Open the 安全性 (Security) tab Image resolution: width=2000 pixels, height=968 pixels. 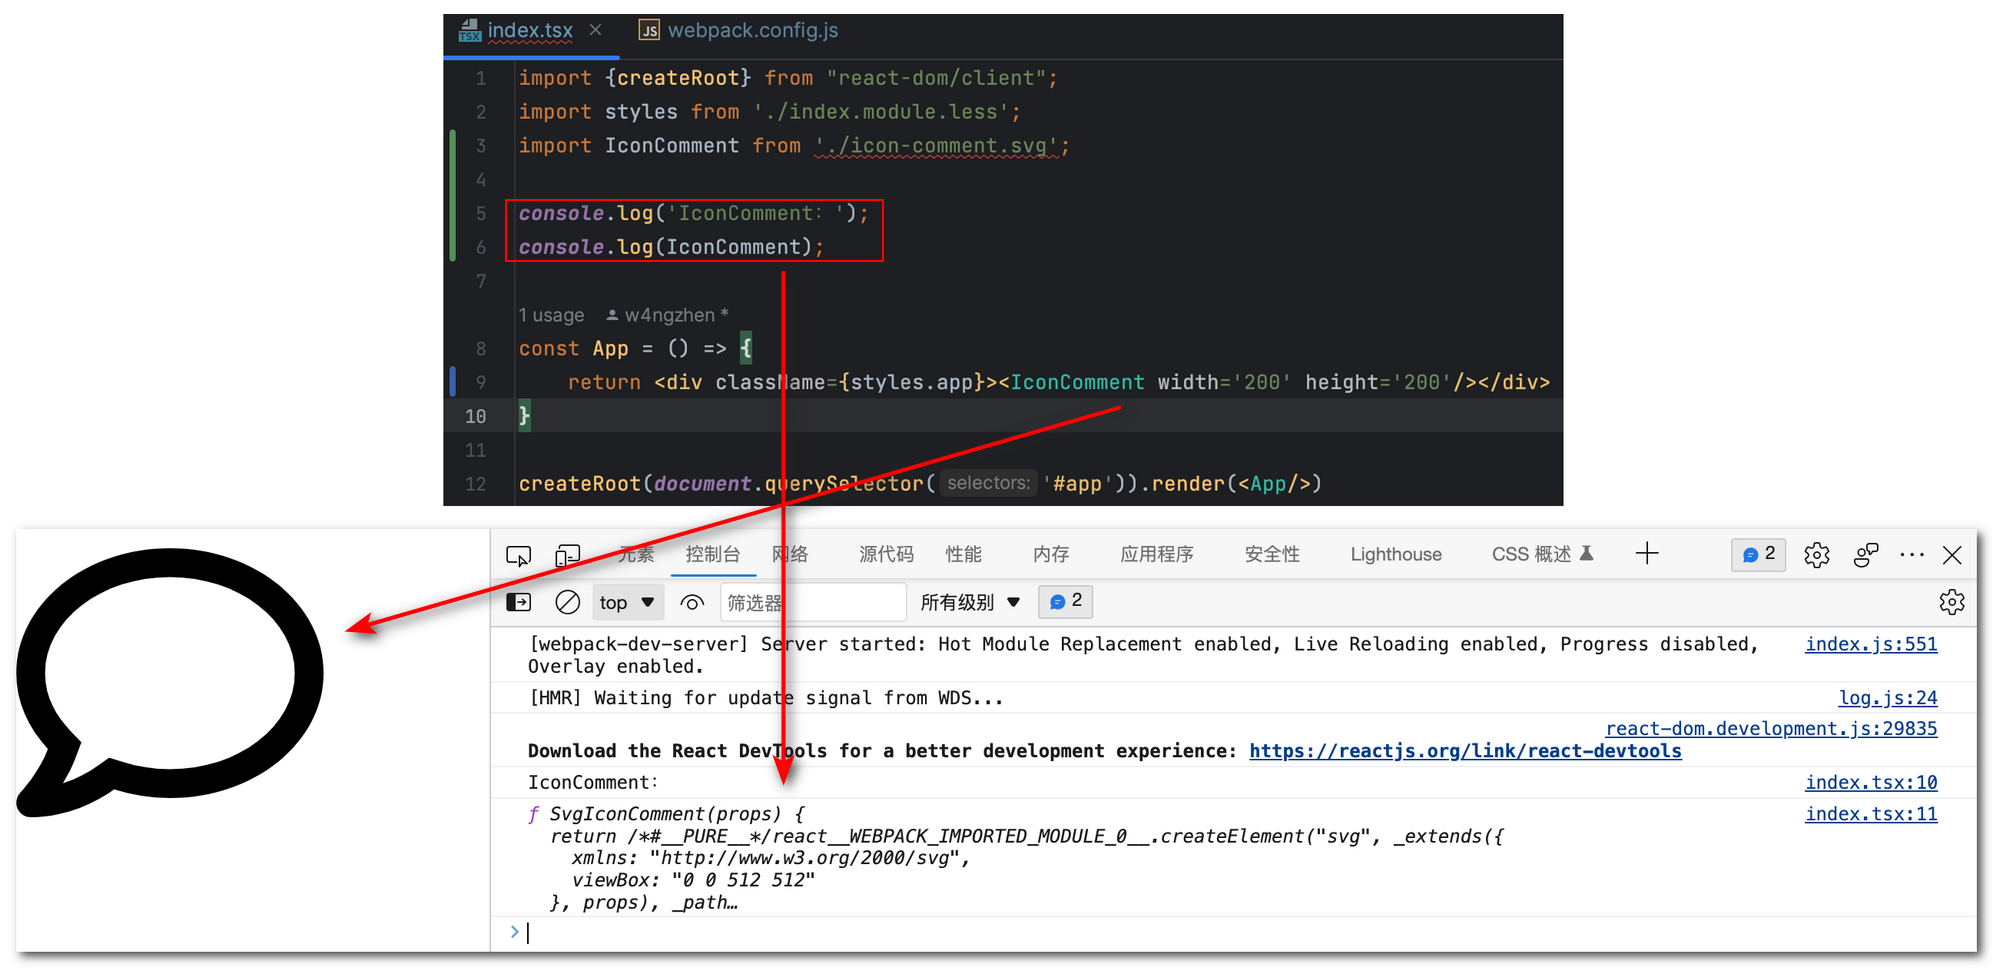pos(1272,554)
